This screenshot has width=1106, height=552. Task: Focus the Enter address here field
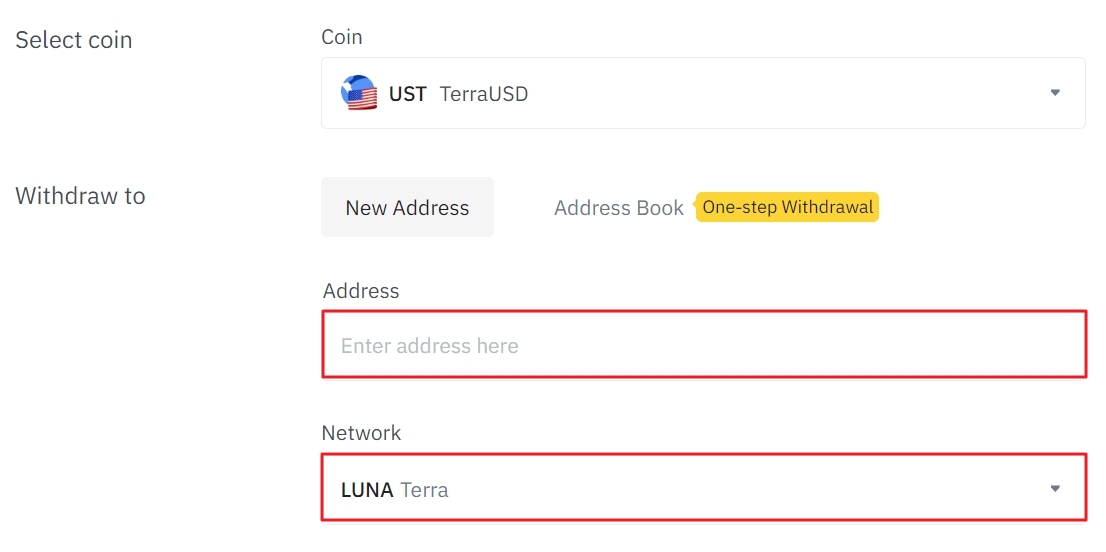429,346
